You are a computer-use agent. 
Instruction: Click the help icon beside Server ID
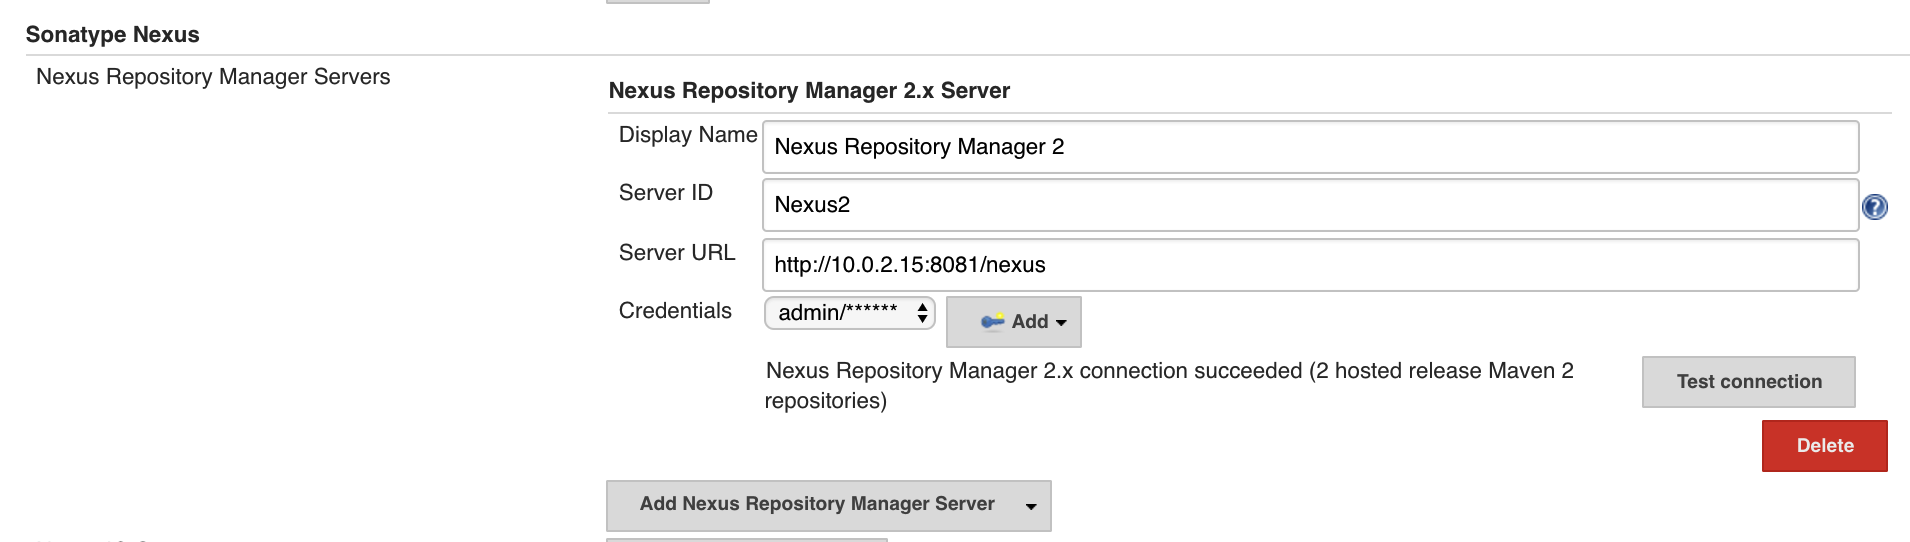[1874, 207]
